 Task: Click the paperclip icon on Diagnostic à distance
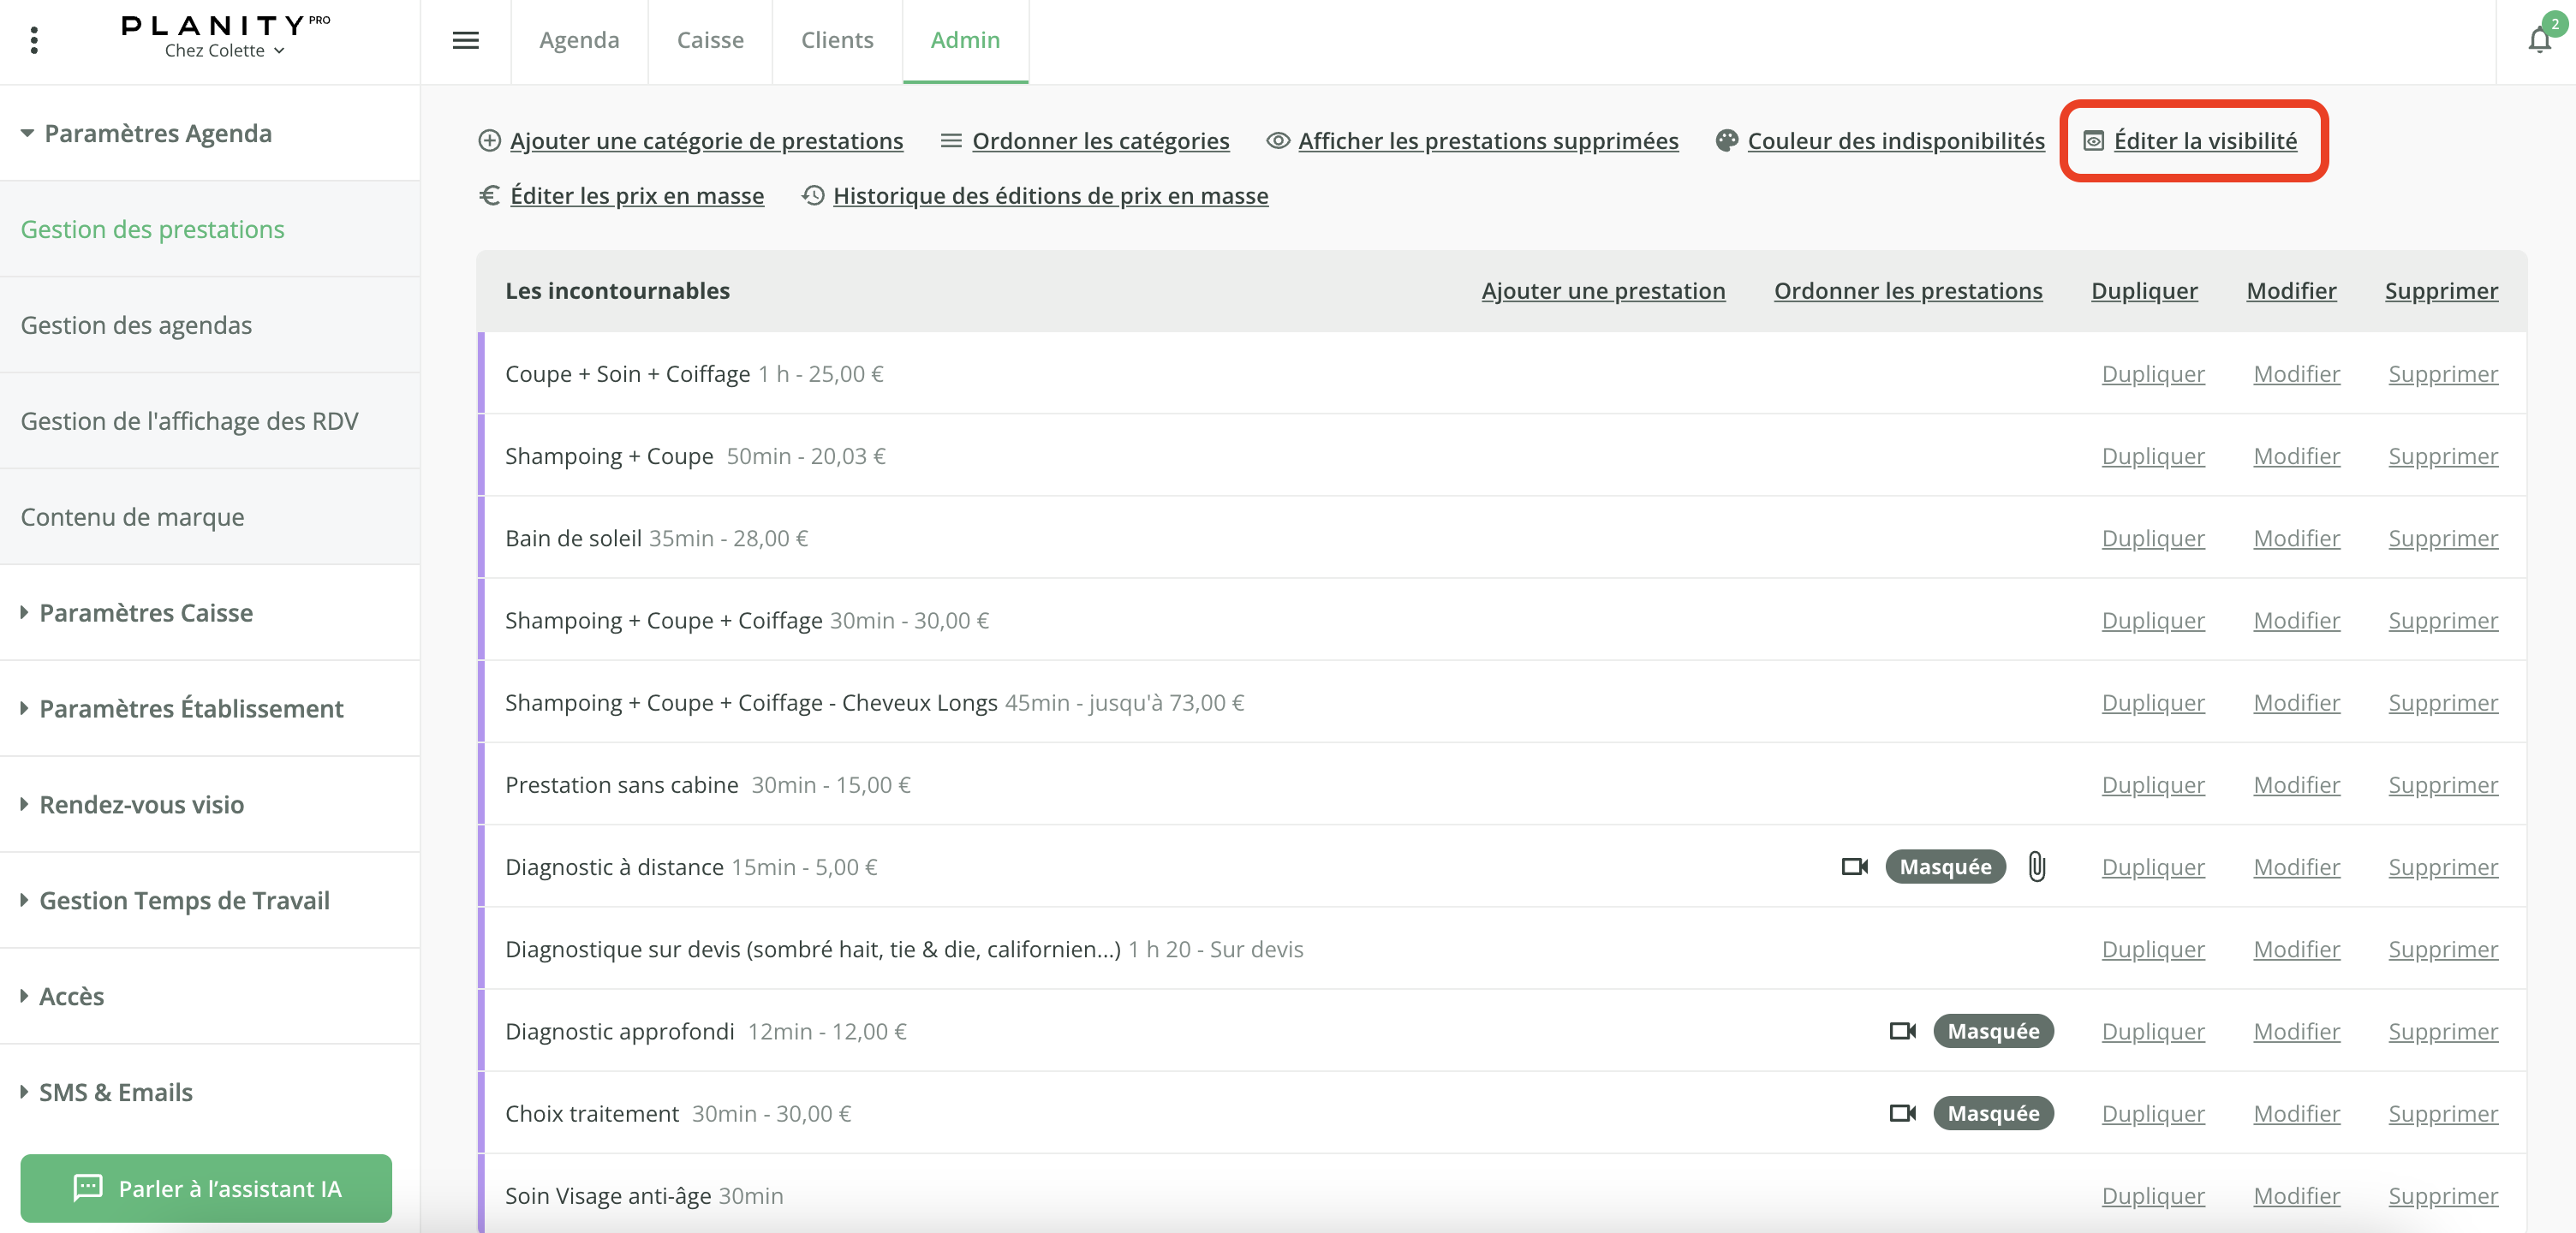point(2036,866)
